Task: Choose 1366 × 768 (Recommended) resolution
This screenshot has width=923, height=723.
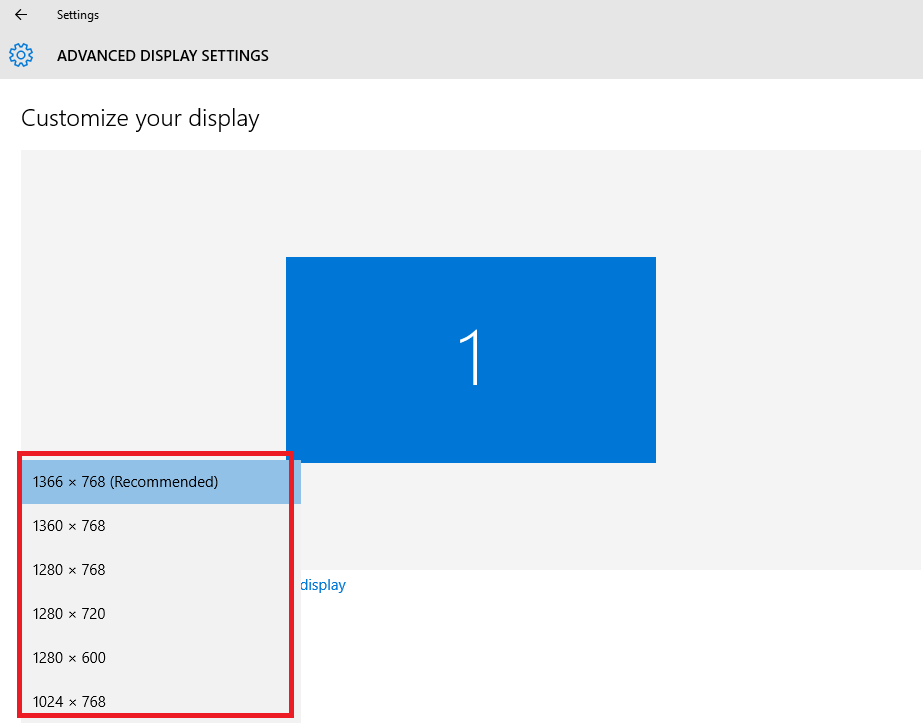Action: pyautogui.click(x=161, y=482)
